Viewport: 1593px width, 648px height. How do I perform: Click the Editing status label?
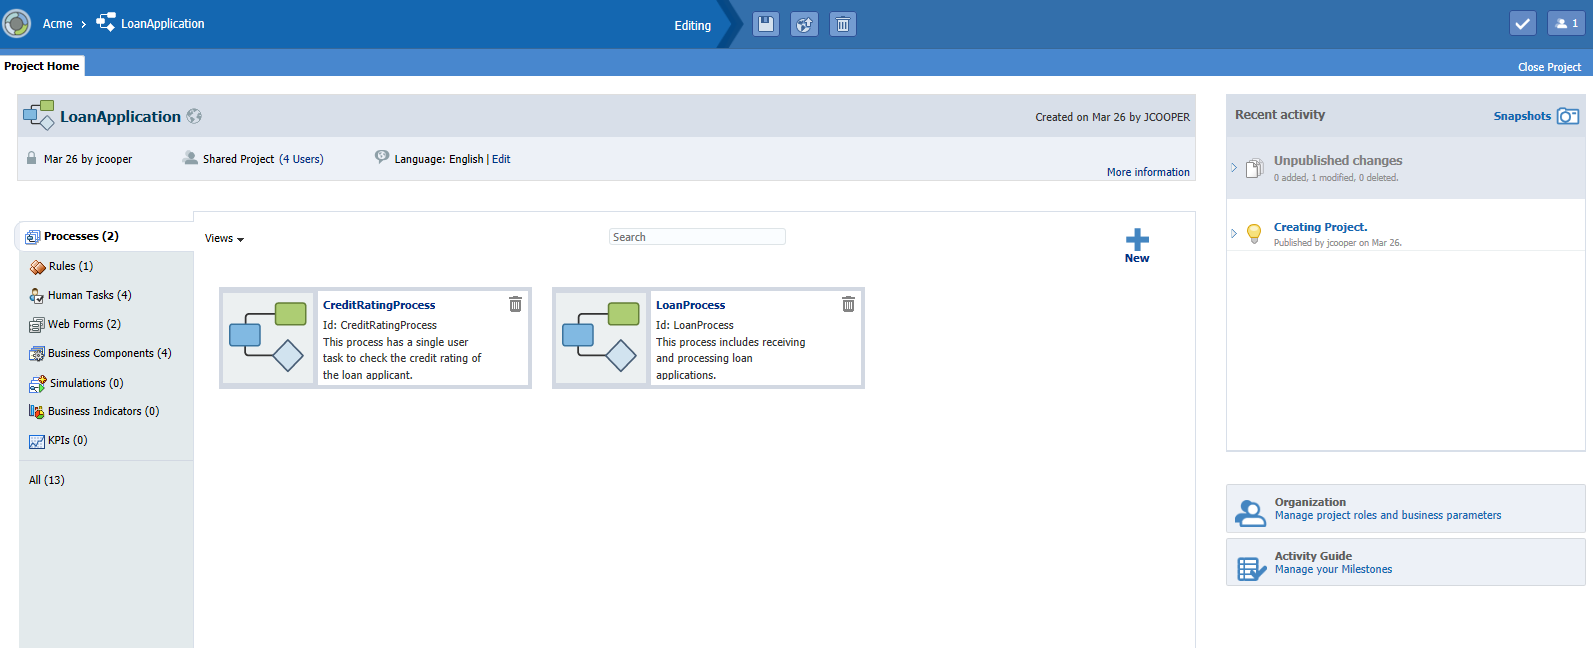click(x=692, y=26)
